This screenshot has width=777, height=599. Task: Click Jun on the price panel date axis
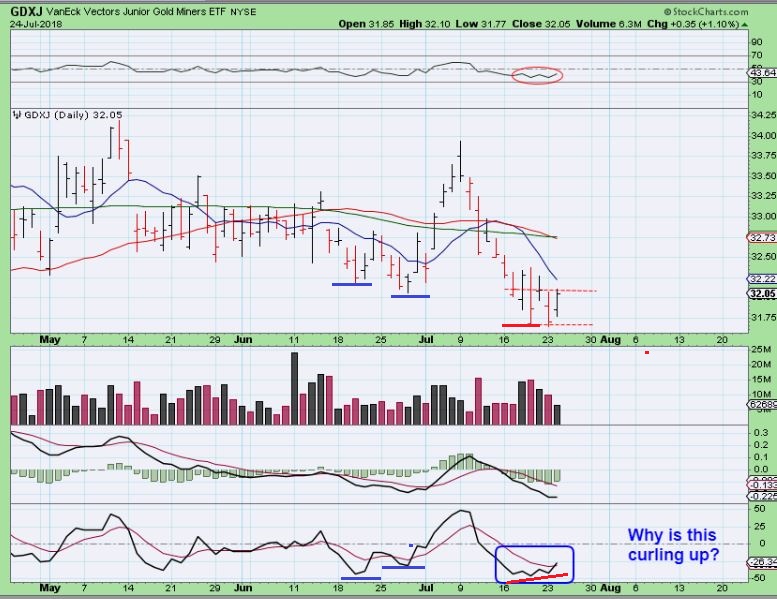tap(243, 340)
